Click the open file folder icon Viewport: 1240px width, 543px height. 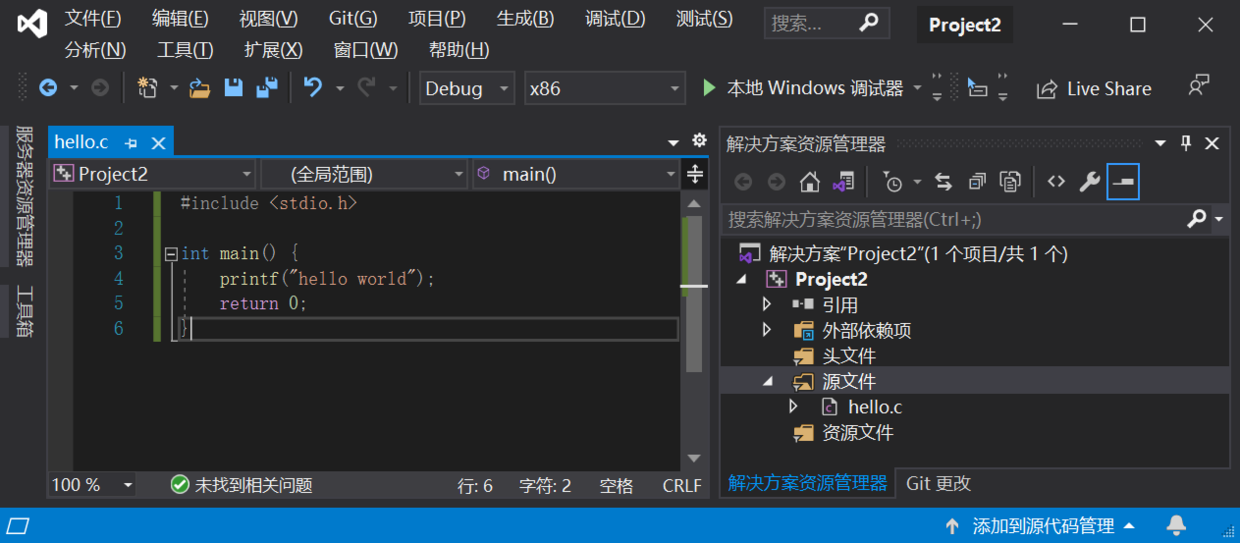point(200,88)
